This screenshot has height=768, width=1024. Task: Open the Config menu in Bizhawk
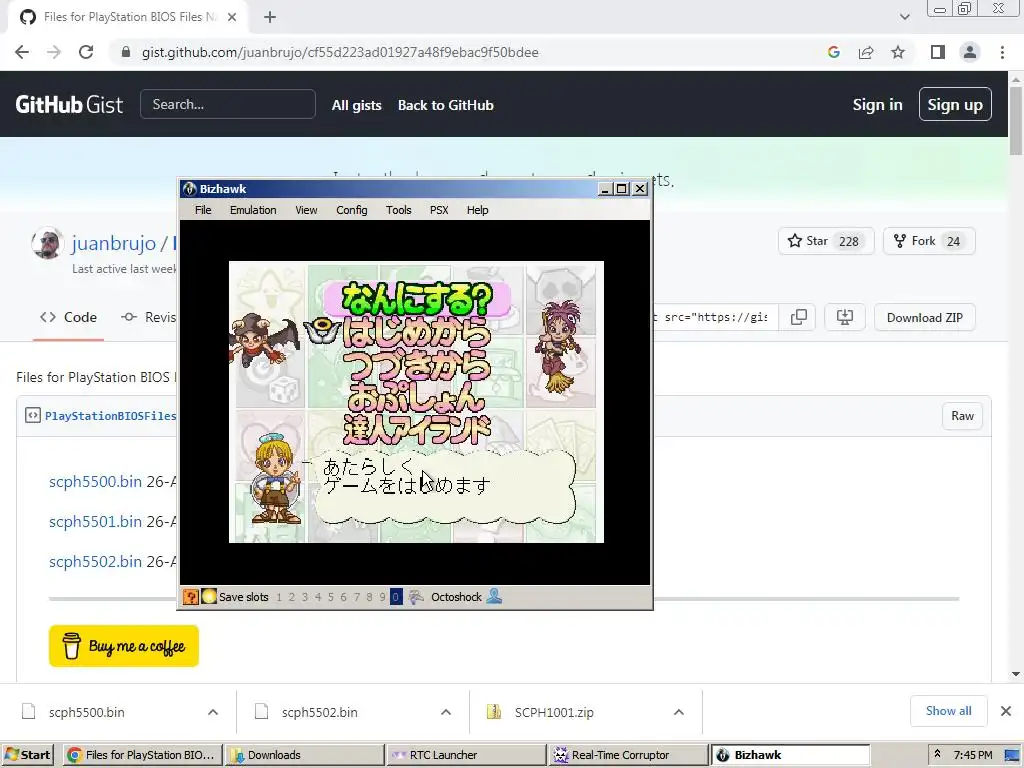pos(351,210)
